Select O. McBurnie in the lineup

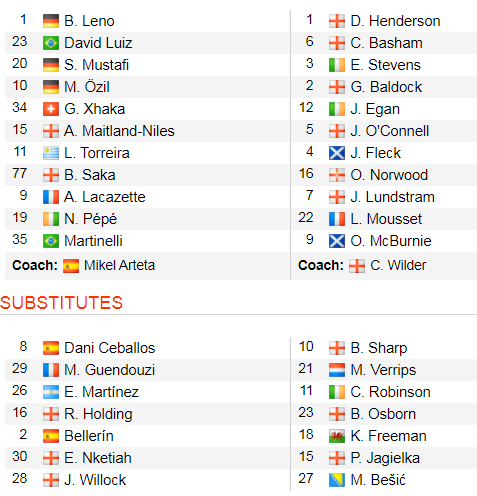point(391,241)
